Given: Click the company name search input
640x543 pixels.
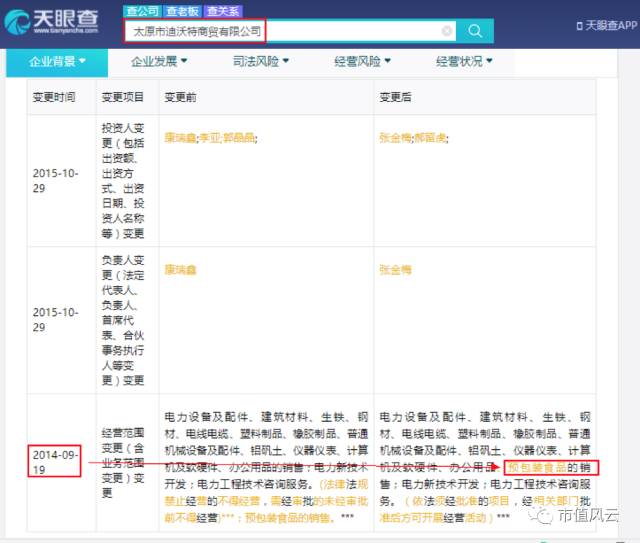Looking at the screenshot, I should (290, 31).
